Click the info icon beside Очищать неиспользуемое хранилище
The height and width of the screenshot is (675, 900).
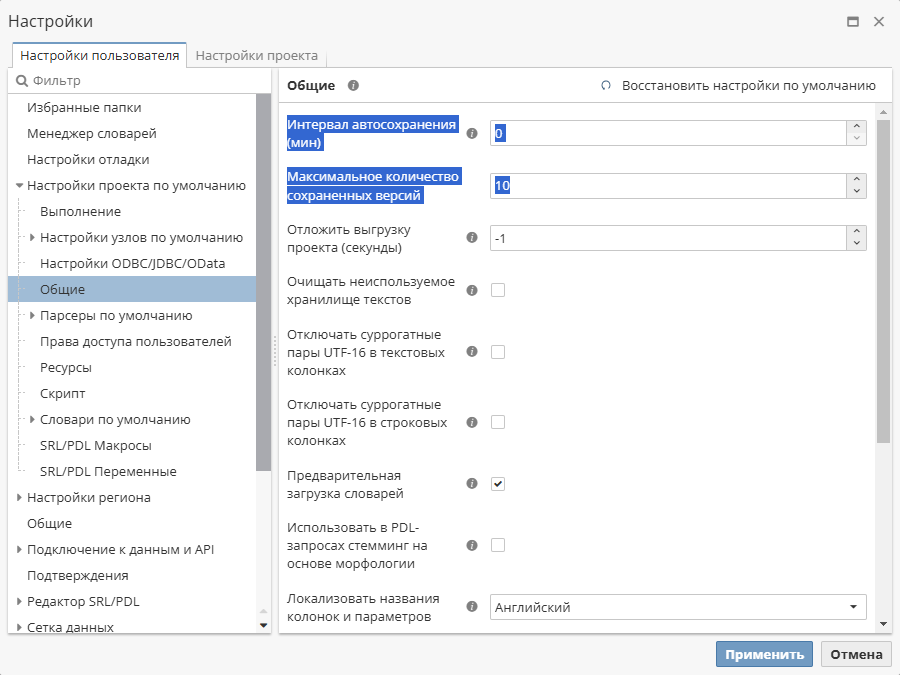click(x=471, y=290)
